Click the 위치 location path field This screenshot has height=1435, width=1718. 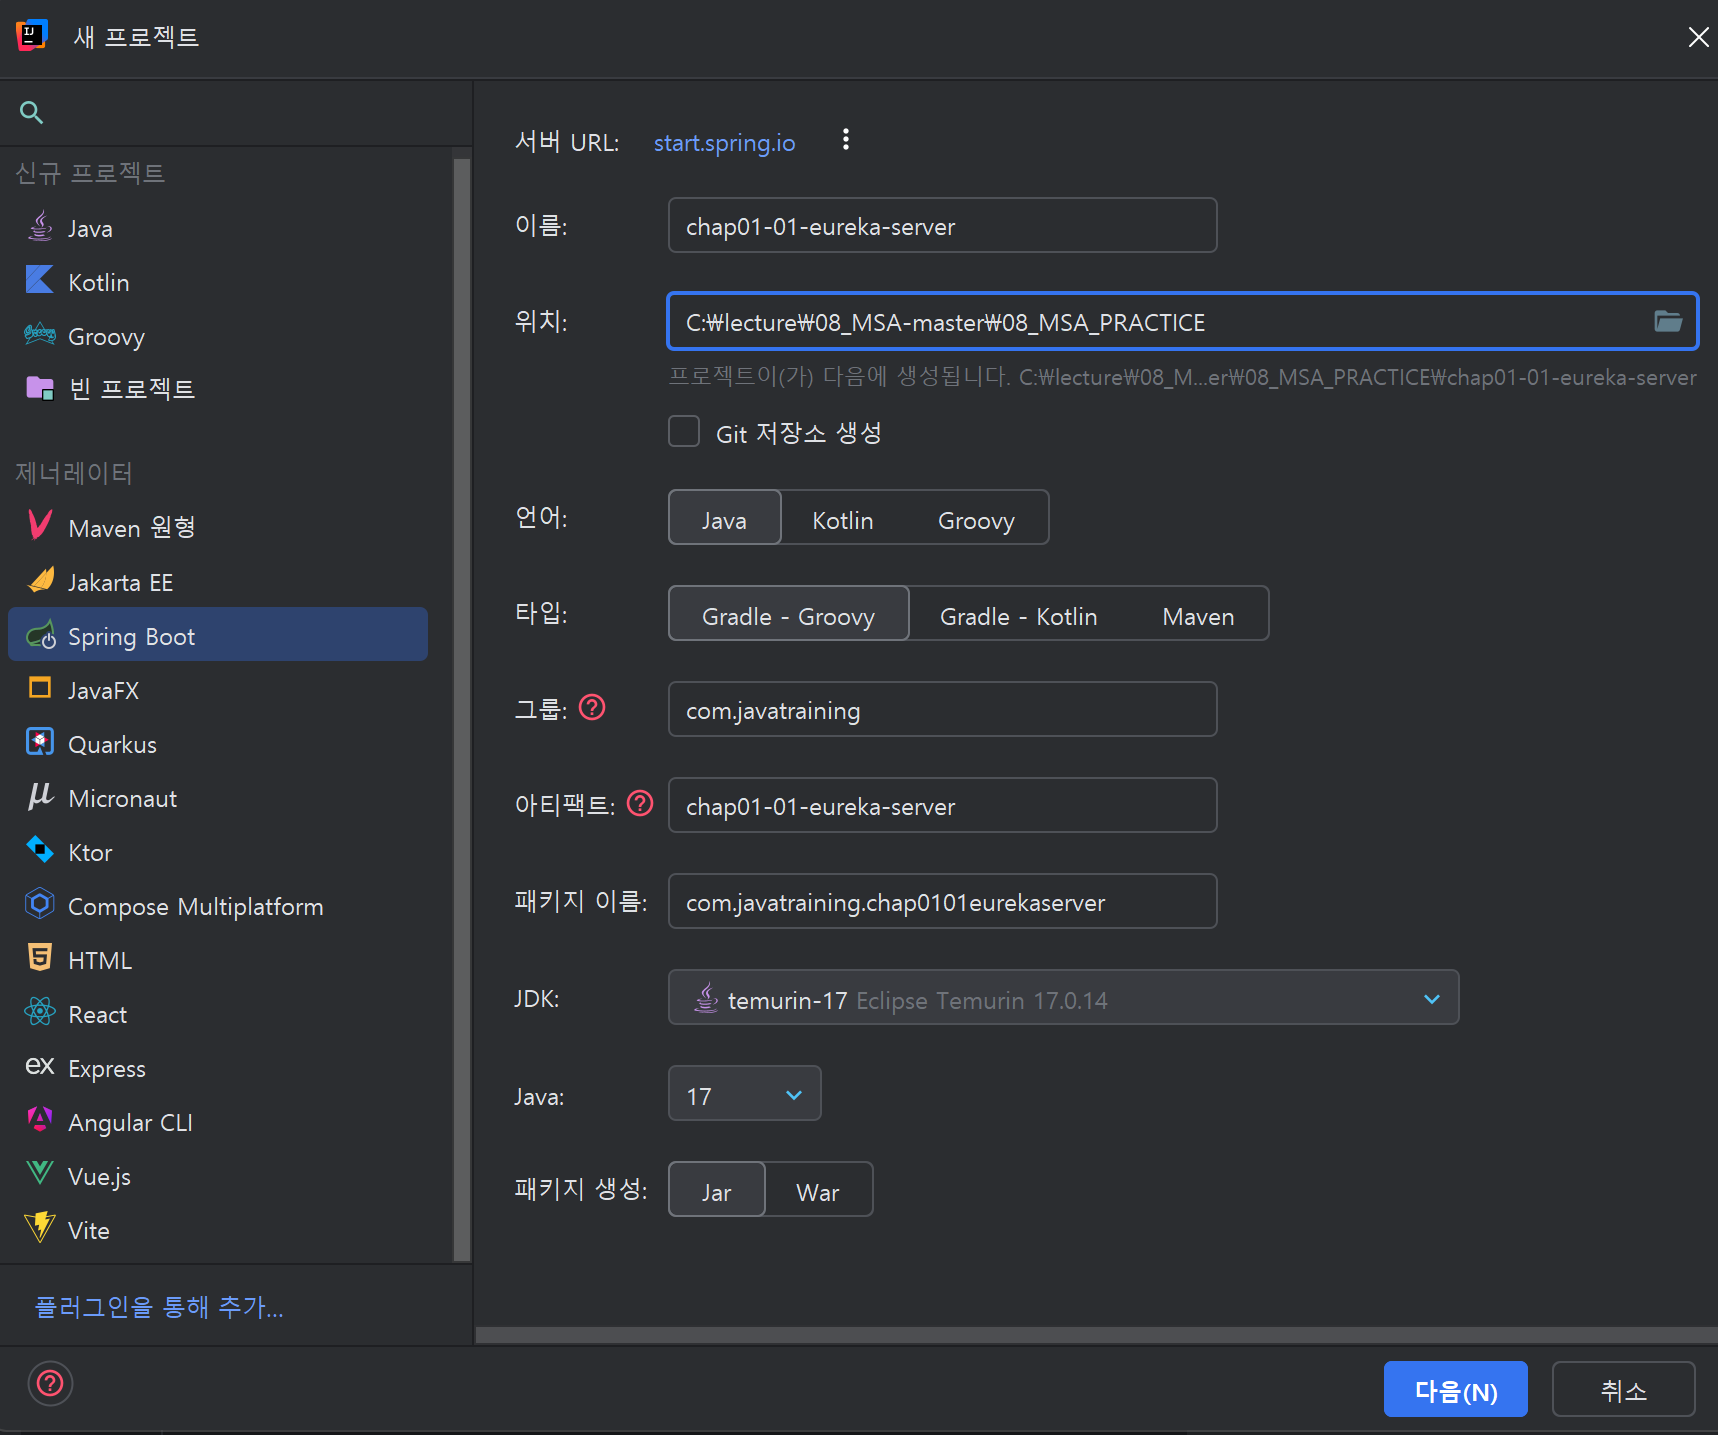click(1183, 322)
